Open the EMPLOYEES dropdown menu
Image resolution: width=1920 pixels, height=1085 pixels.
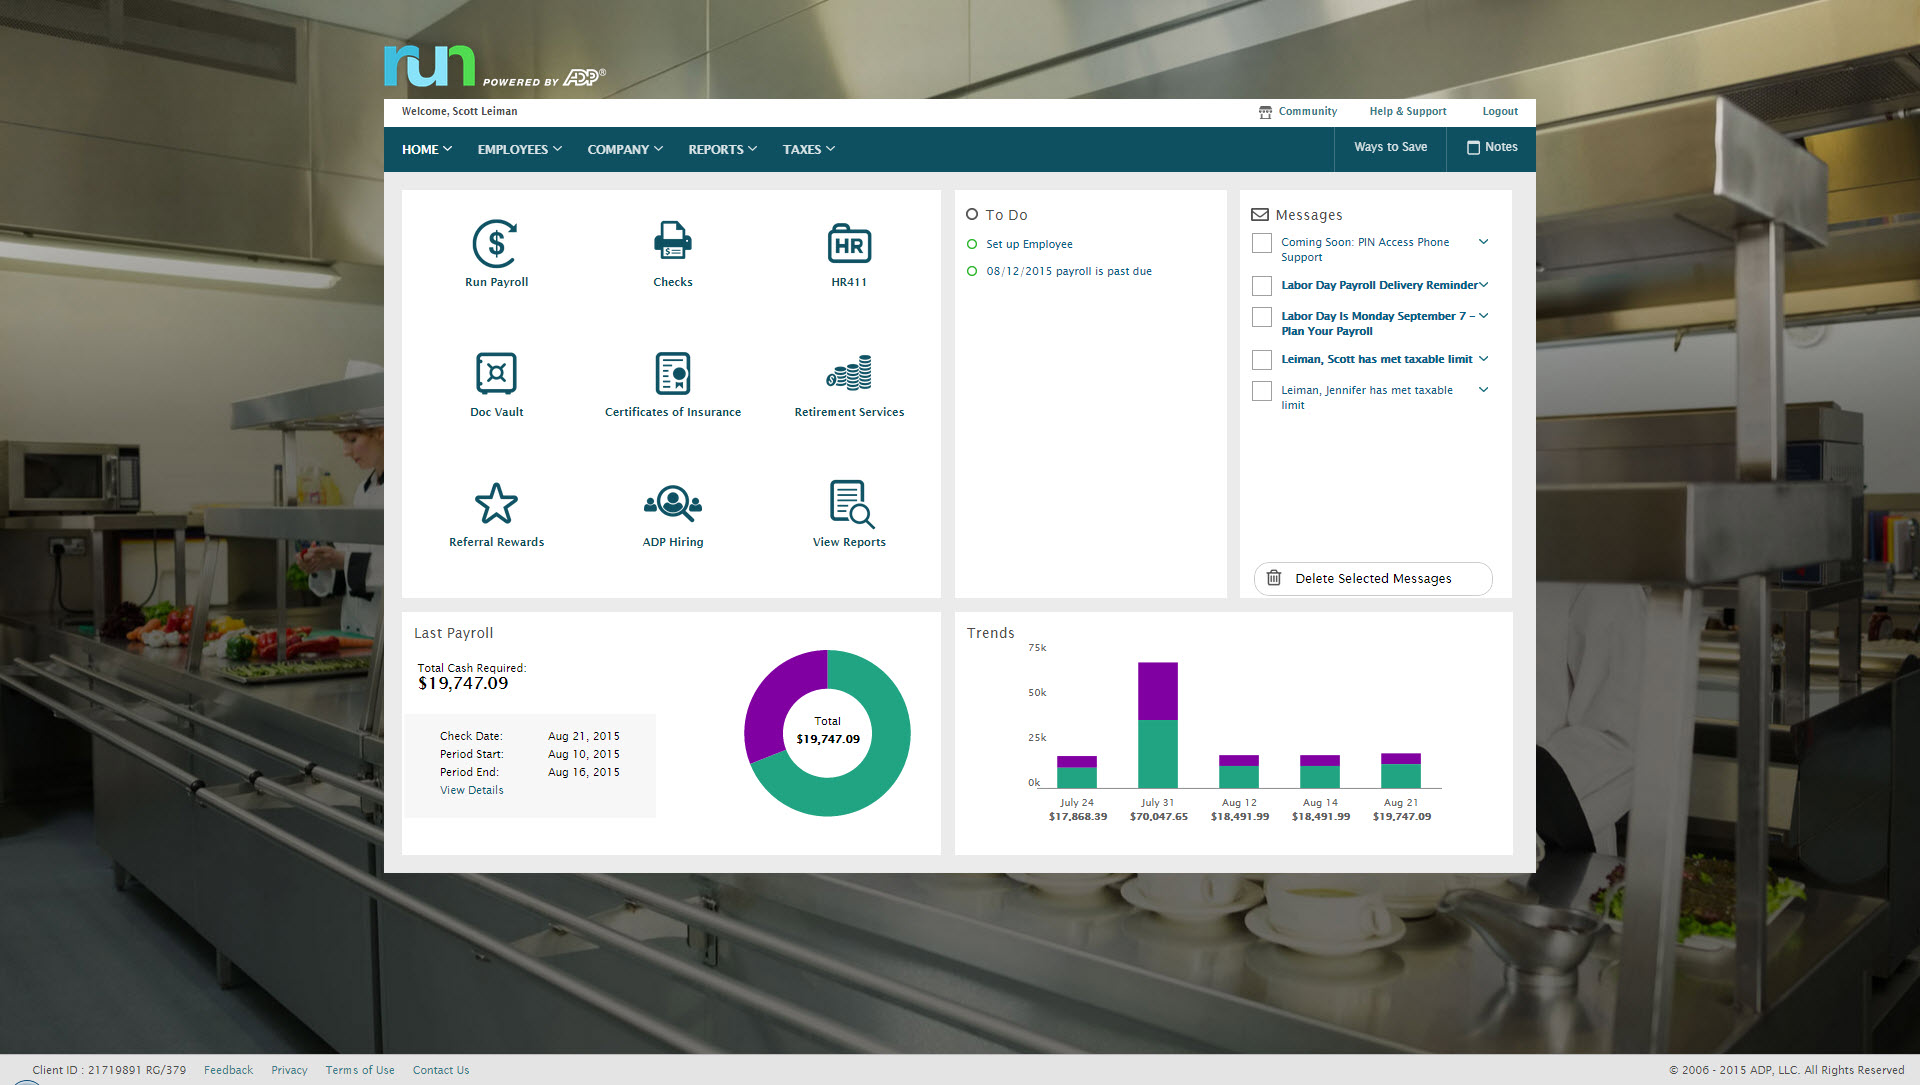[519, 149]
